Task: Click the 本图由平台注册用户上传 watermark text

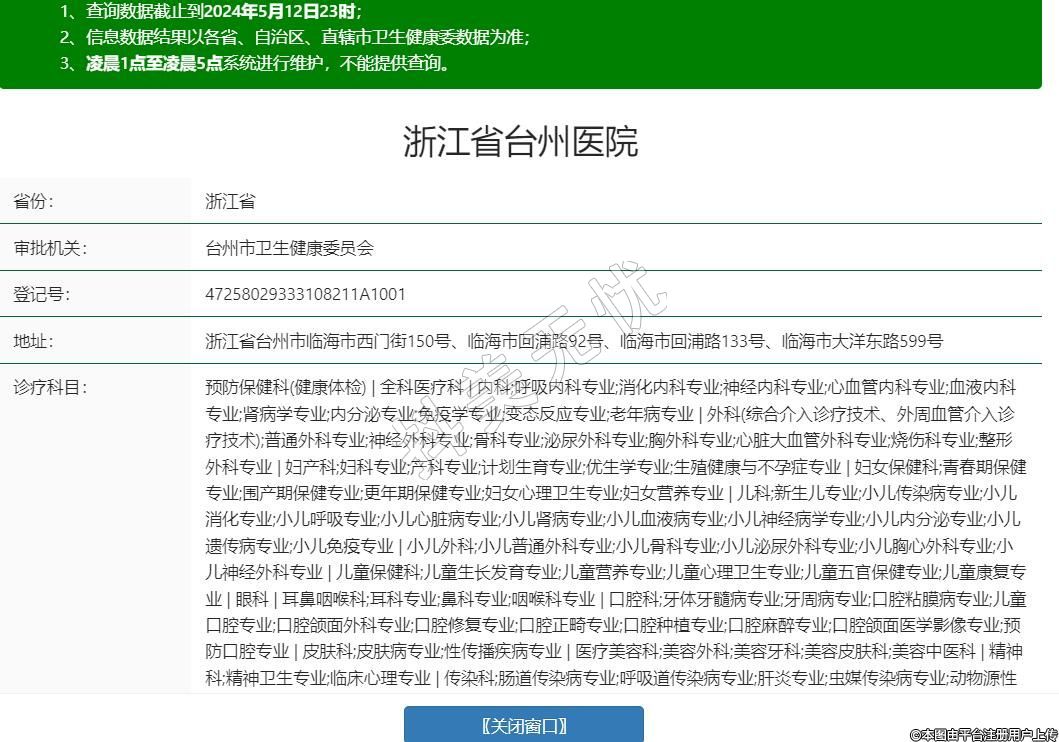Action: pyautogui.click(x=982, y=734)
